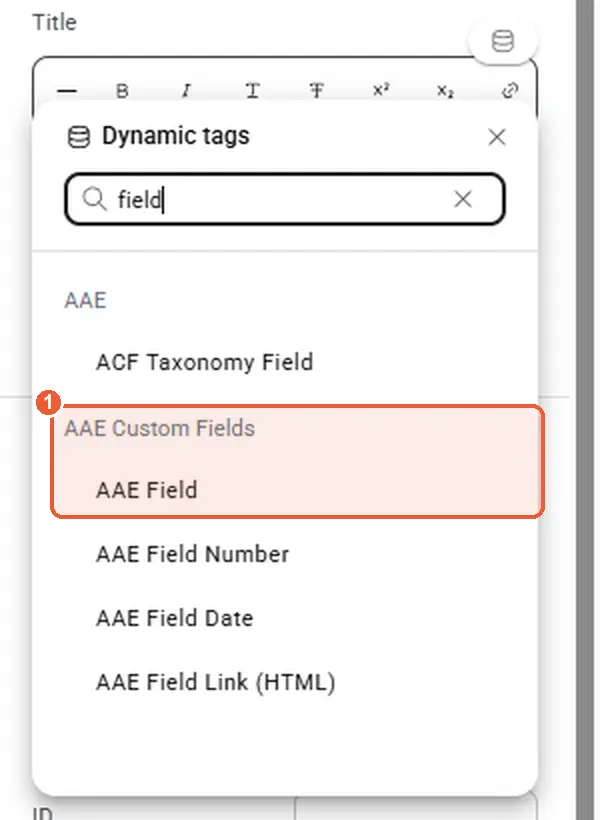Click the minus icon in editor toolbar
This screenshot has height=820, width=600.
[x=67, y=91]
